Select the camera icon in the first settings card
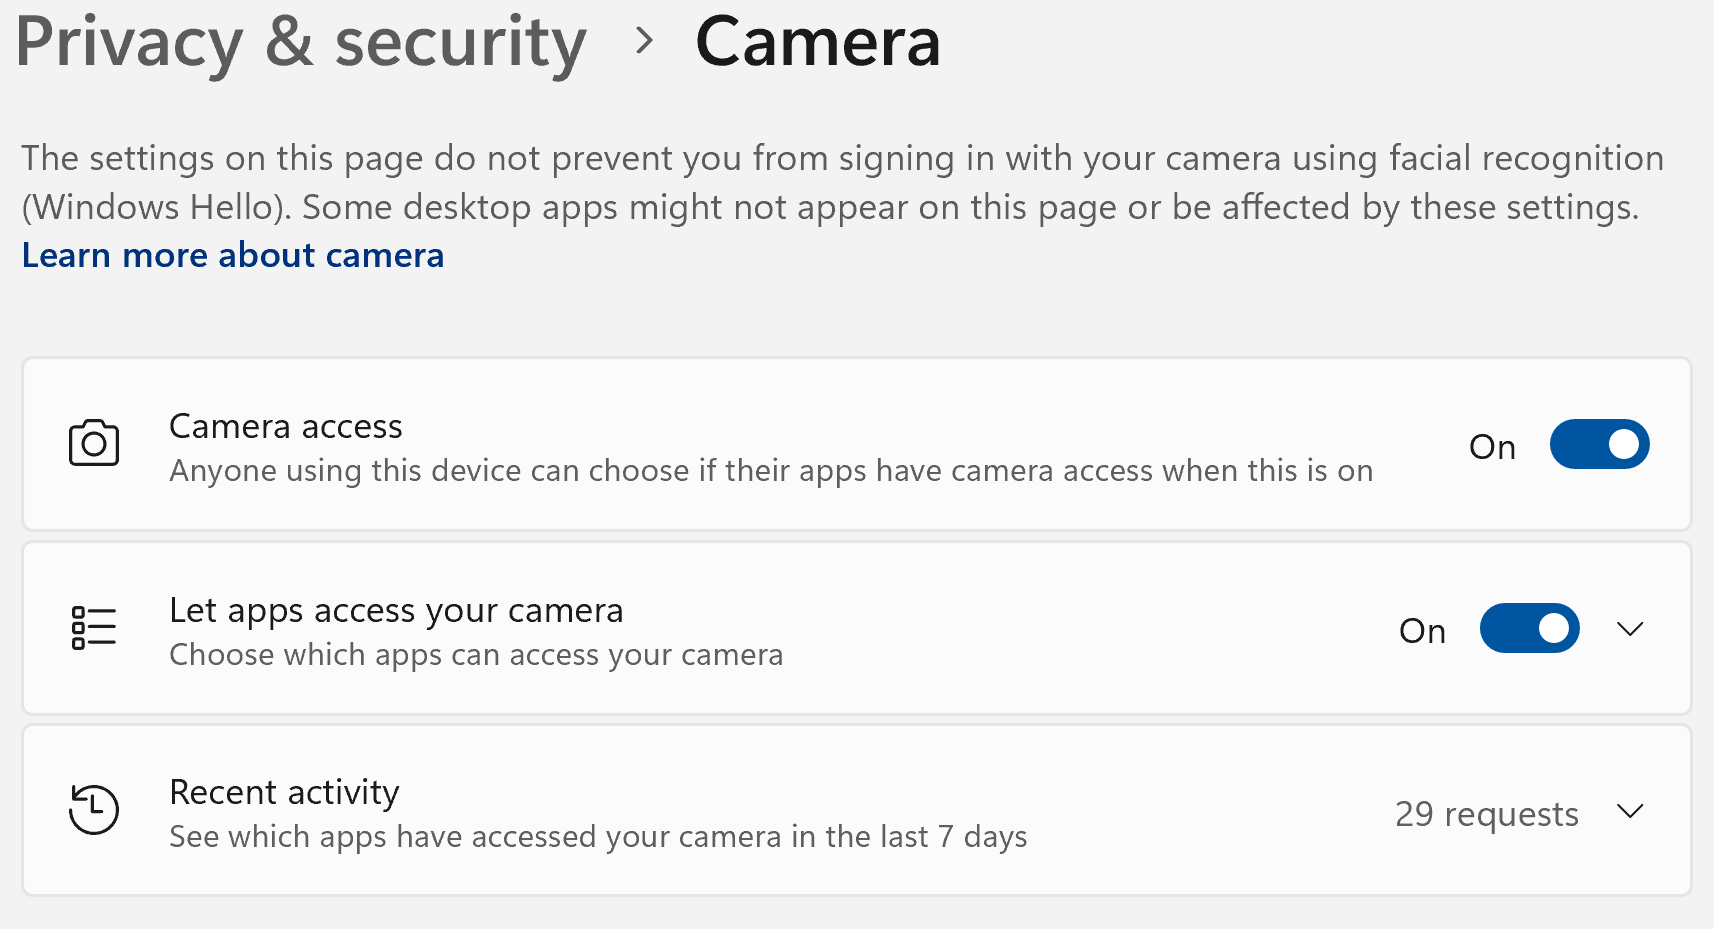The width and height of the screenshot is (1714, 929). [x=93, y=444]
